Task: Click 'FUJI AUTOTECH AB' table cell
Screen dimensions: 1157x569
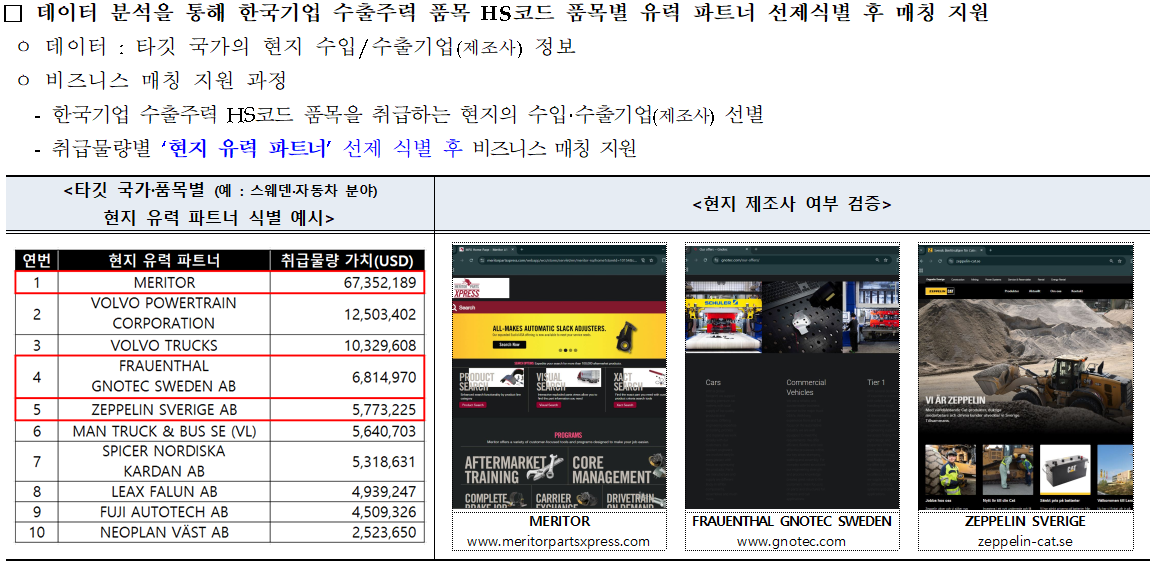Action: (164, 512)
